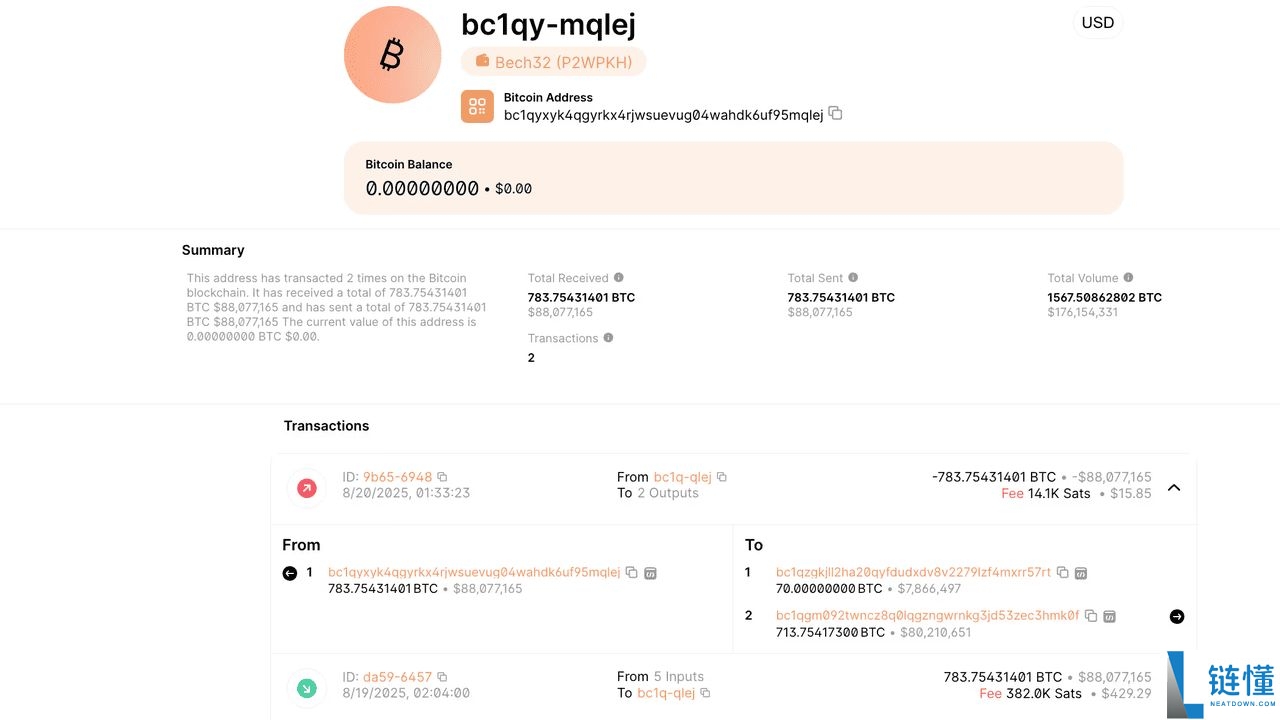Copy transaction ID 9b65-6948
The image size is (1280, 720).
click(442, 477)
